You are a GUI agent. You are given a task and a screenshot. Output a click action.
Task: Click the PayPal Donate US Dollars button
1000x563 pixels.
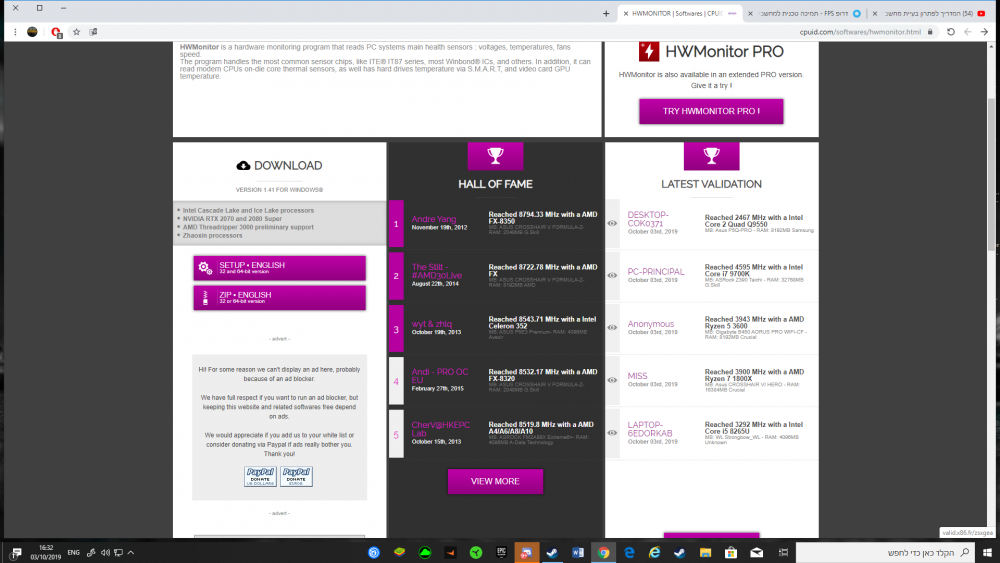[260, 476]
